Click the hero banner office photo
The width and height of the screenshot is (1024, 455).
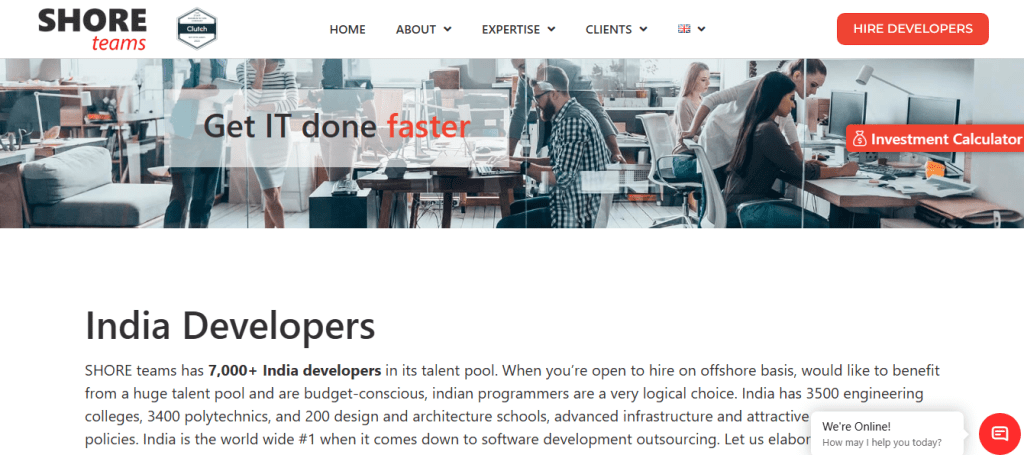(x=512, y=143)
